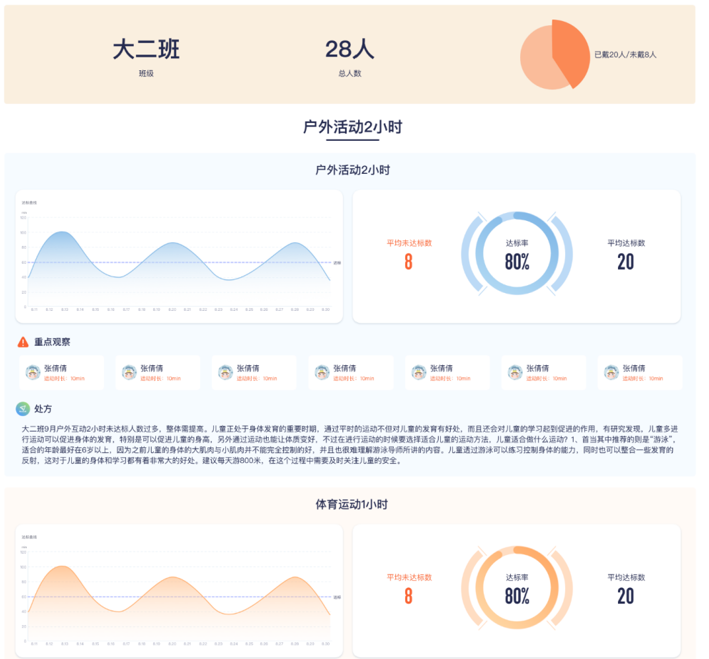Viewport: 709px width, 659px height.
Task: Click the 体育运动1小时 section title
Action: pos(352,504)
